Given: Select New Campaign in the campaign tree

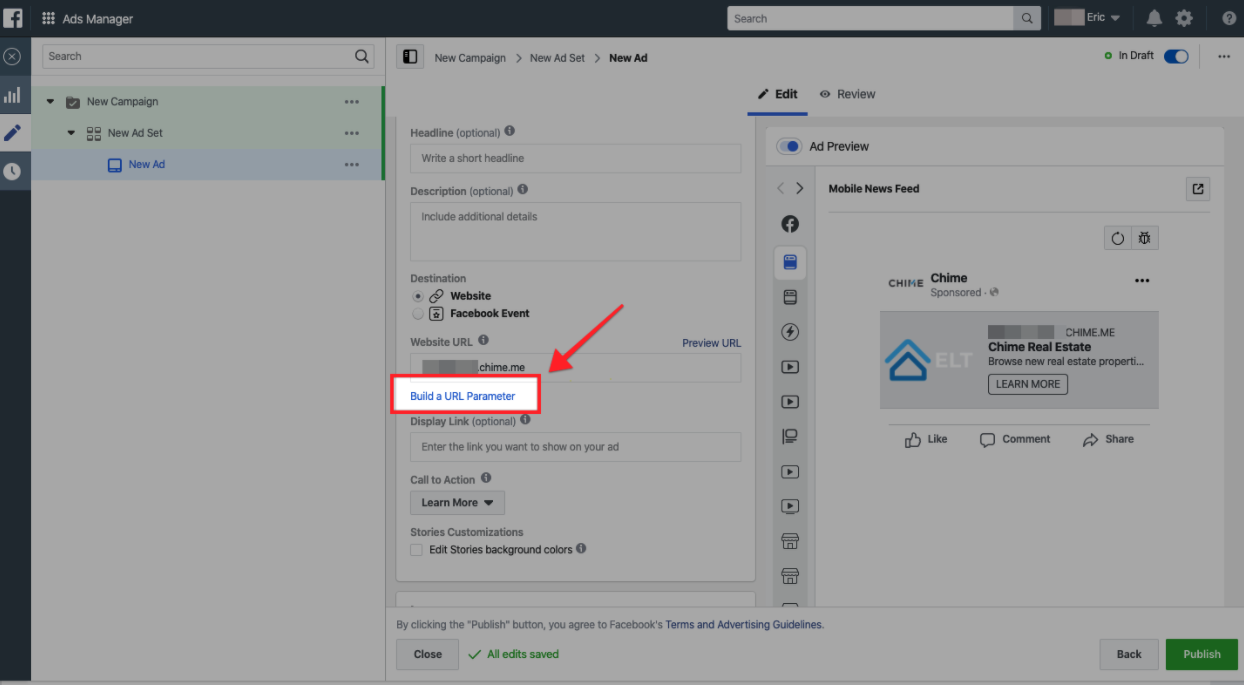Looking at the screenshot, I should [122, 101].
